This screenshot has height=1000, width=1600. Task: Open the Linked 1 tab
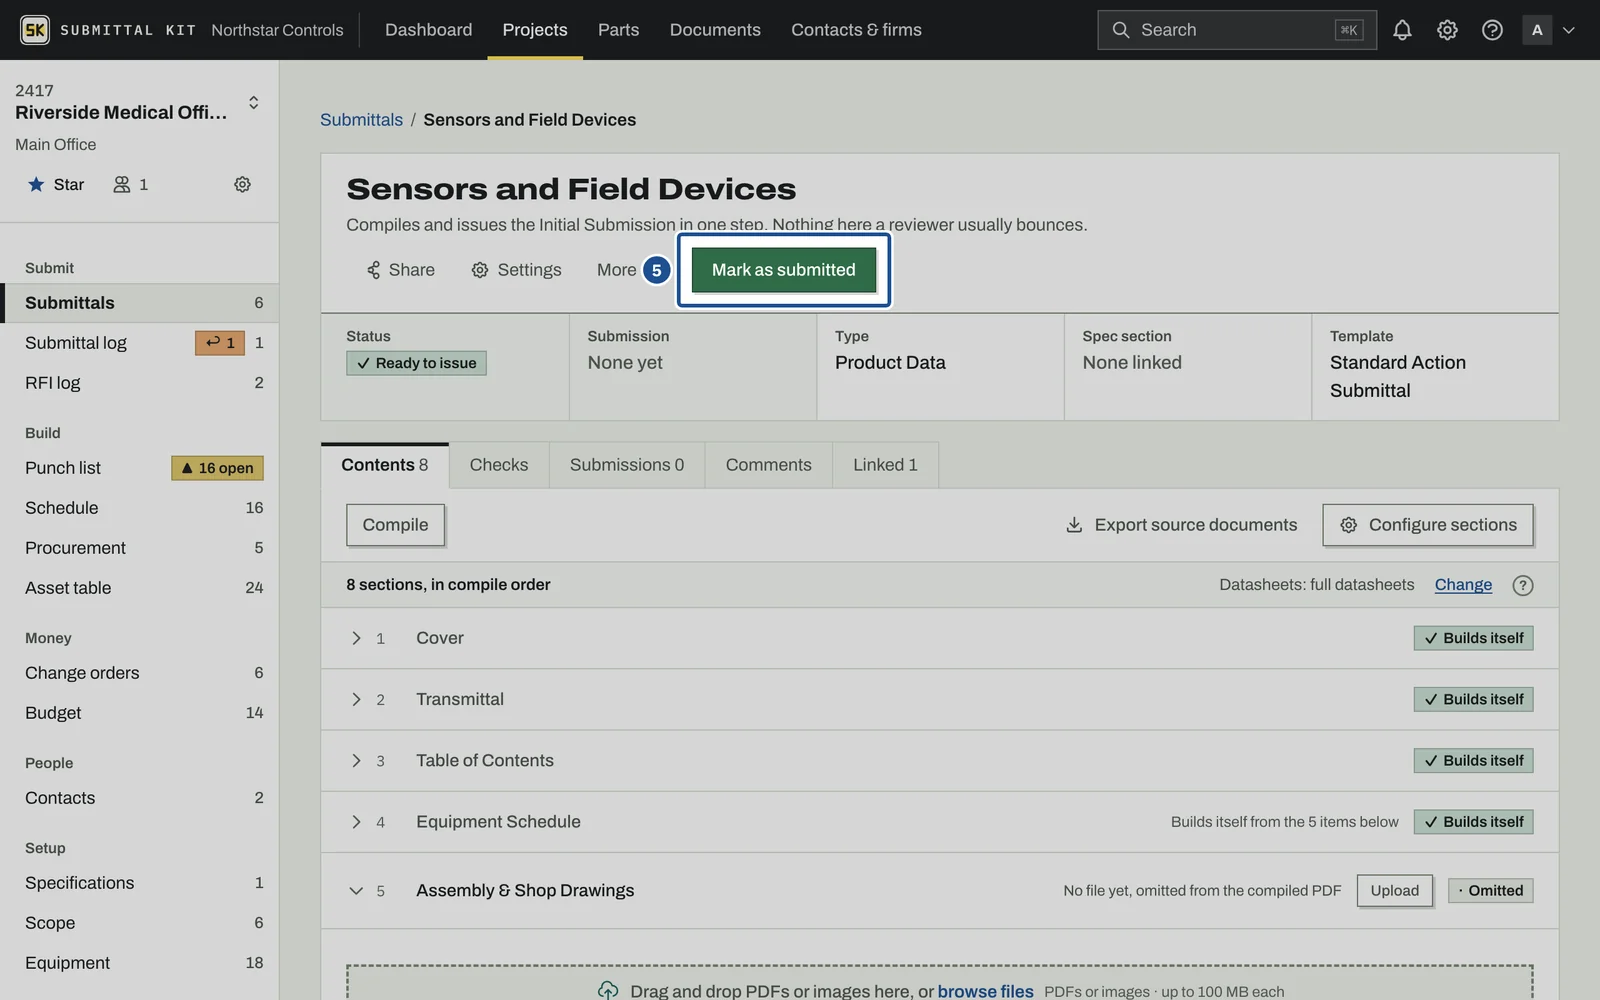pos(885,465)
